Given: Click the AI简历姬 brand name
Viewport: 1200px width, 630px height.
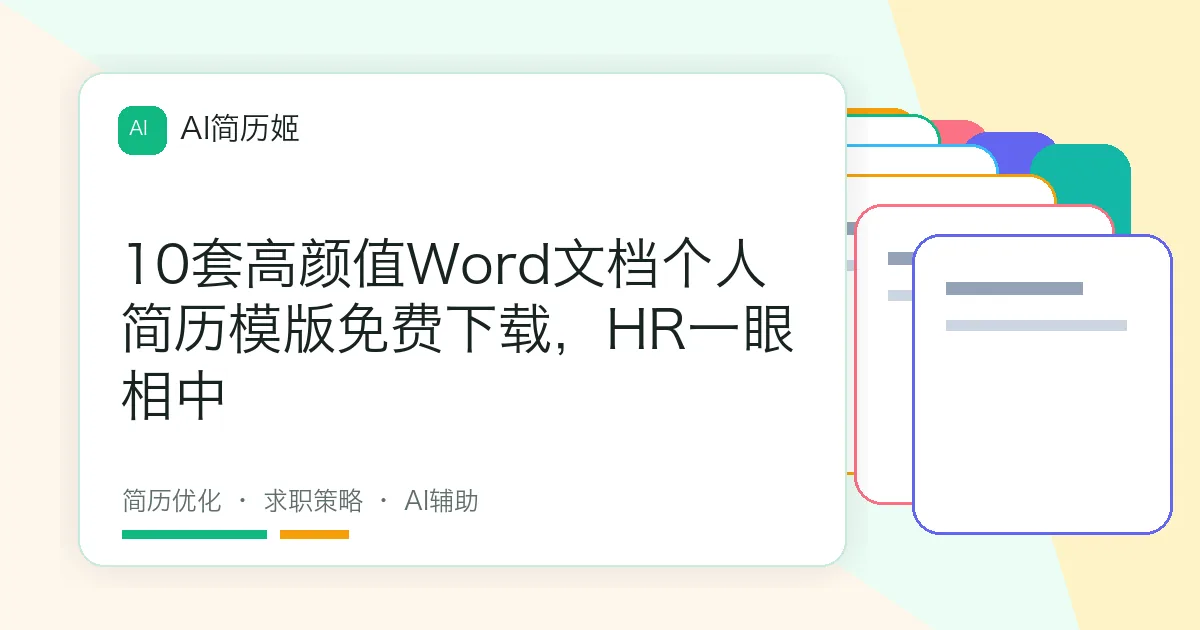Looking at the screenshot, I should click(x=239, y=129).
